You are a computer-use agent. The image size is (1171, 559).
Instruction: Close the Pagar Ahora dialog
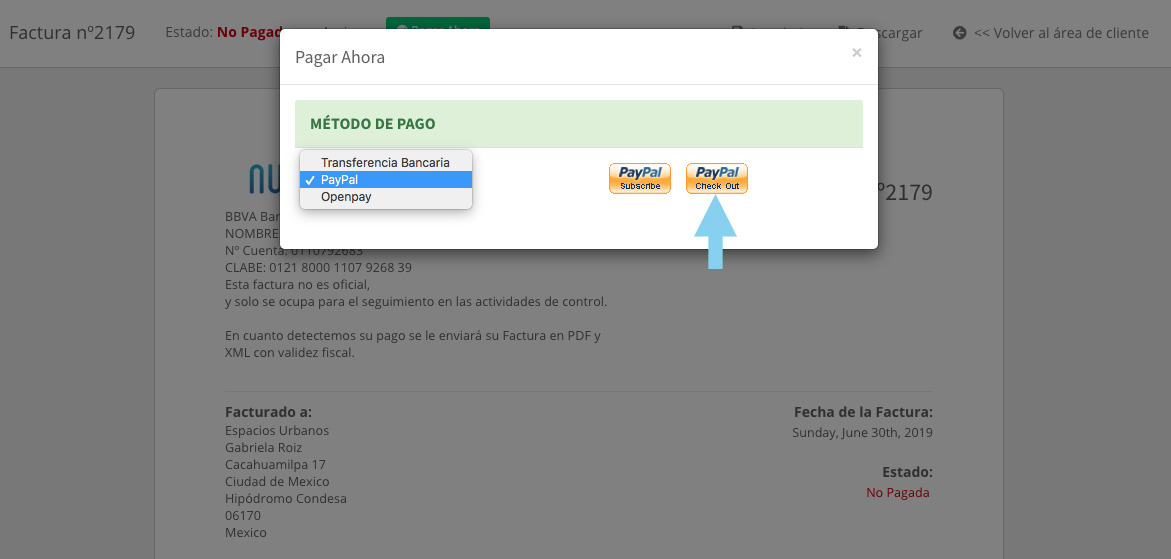(857, 52)
